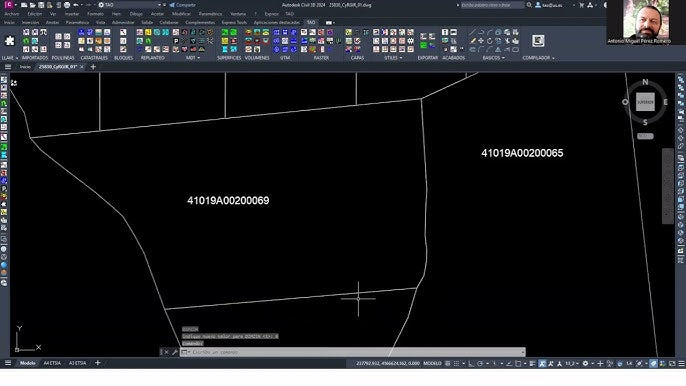Click the Autodesk account user icon
This screenshot has height=386, width=686.
[538, 5]
